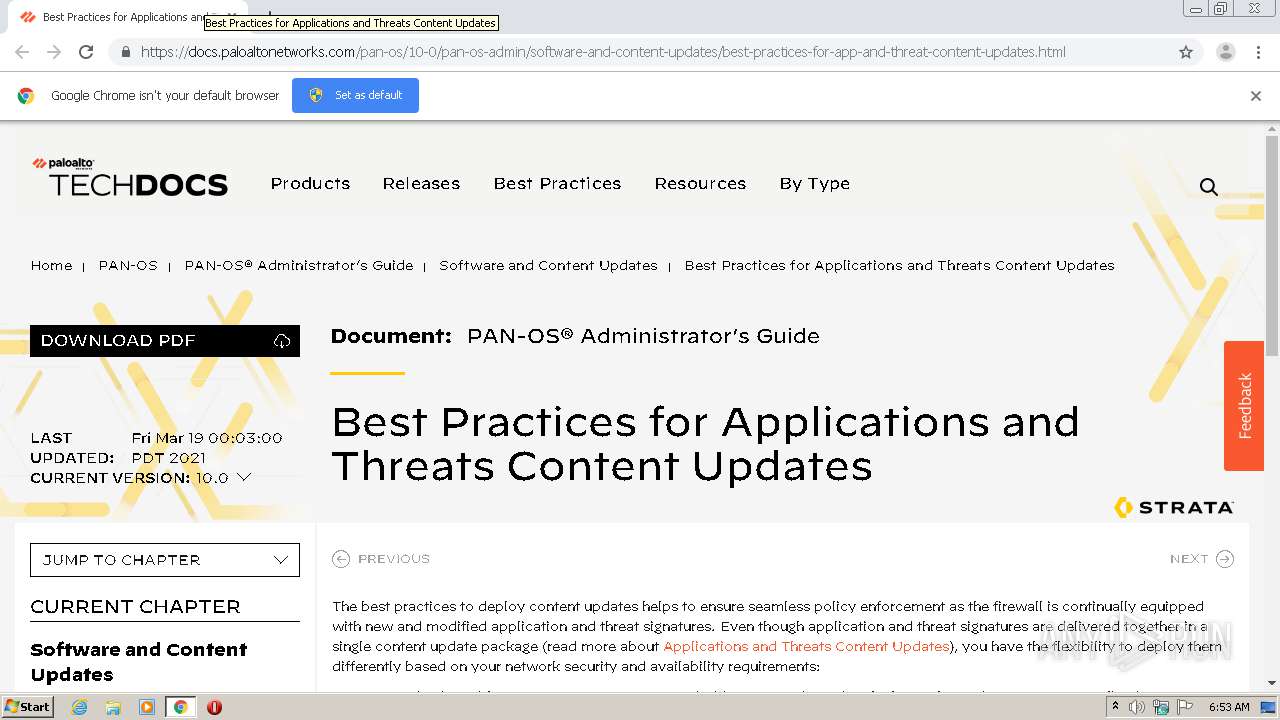Click the padlock site info icon

tap(125, 52)
